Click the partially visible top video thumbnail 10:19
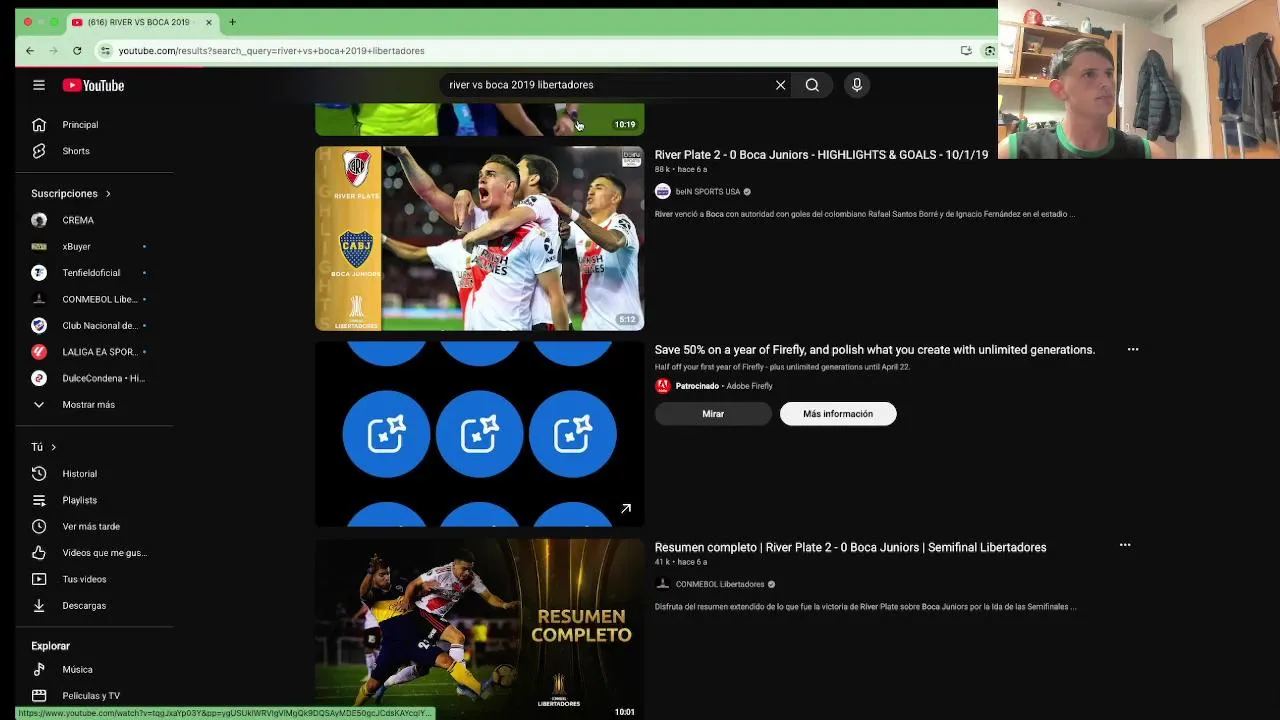 [480, 119]
